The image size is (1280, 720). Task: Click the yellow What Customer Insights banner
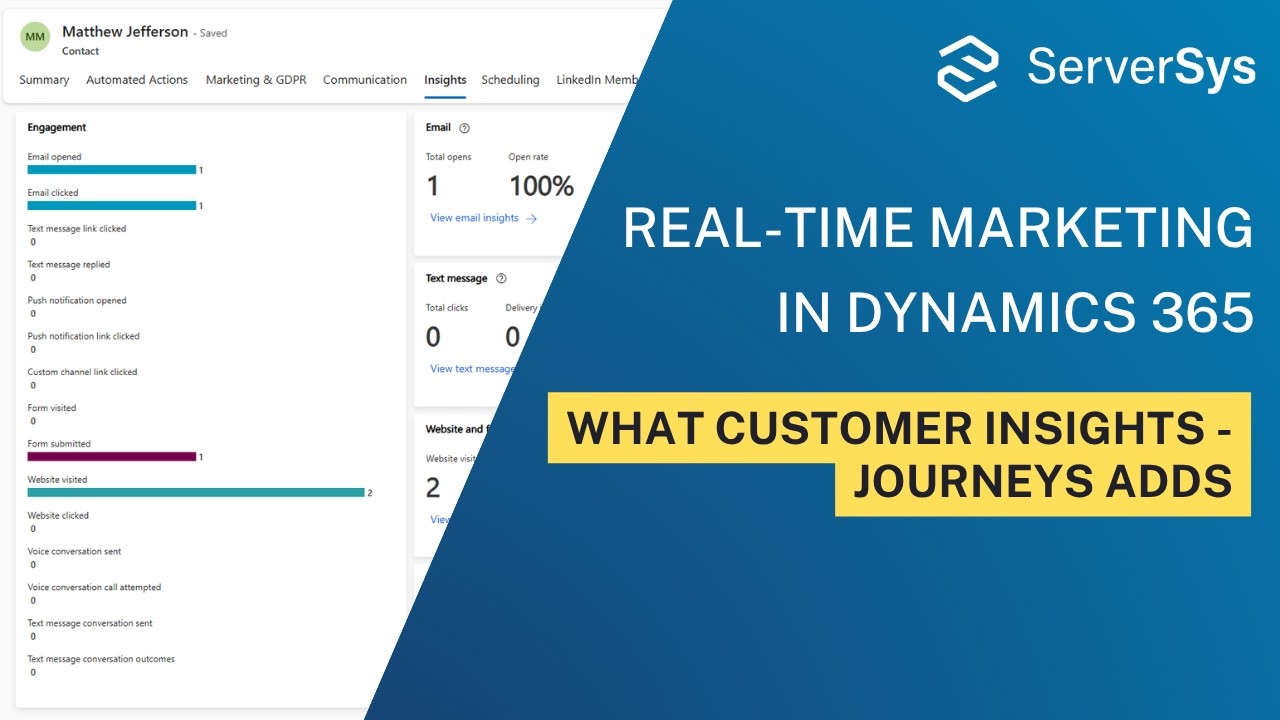pos(899,428)
